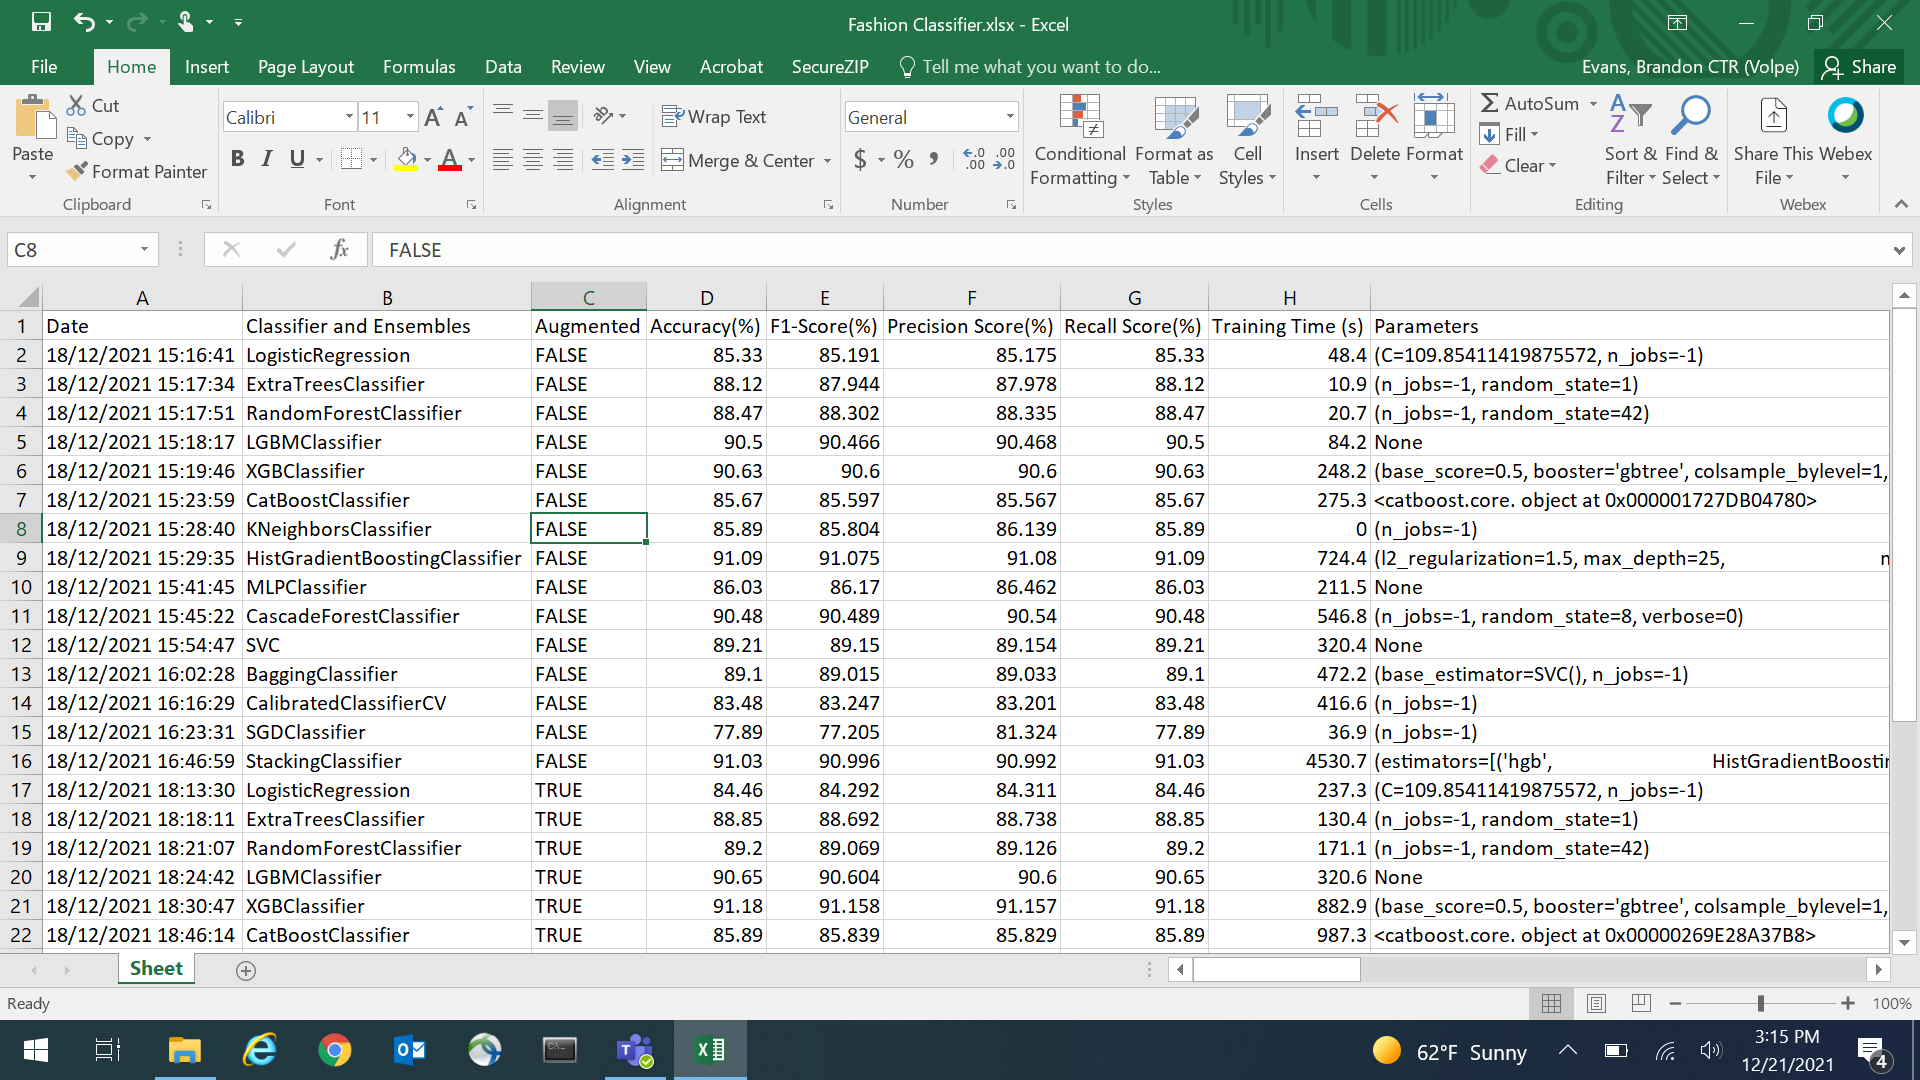
Task: Open Find & Select magnifier
Action: (x=1691, y=141)
